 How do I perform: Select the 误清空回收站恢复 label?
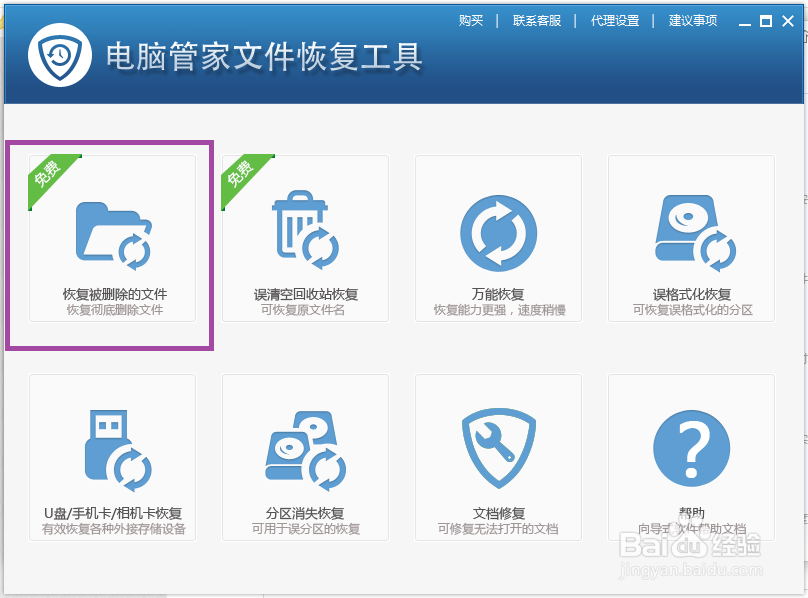tap(306, 294)
